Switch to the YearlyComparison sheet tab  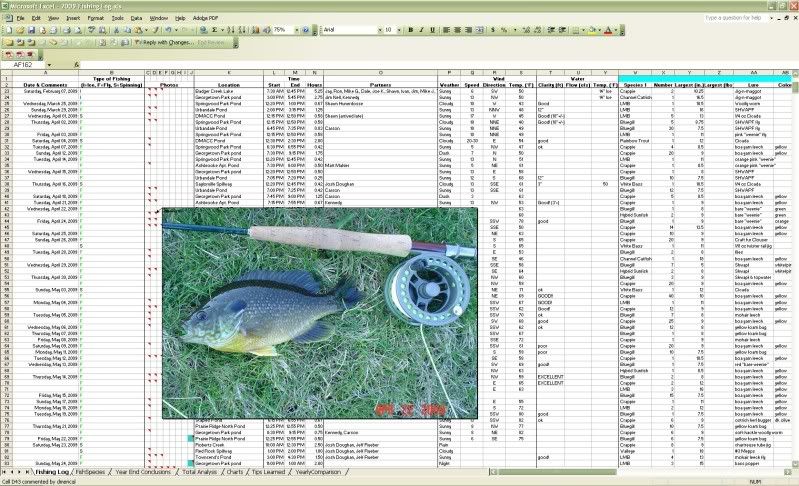point(318,472)
